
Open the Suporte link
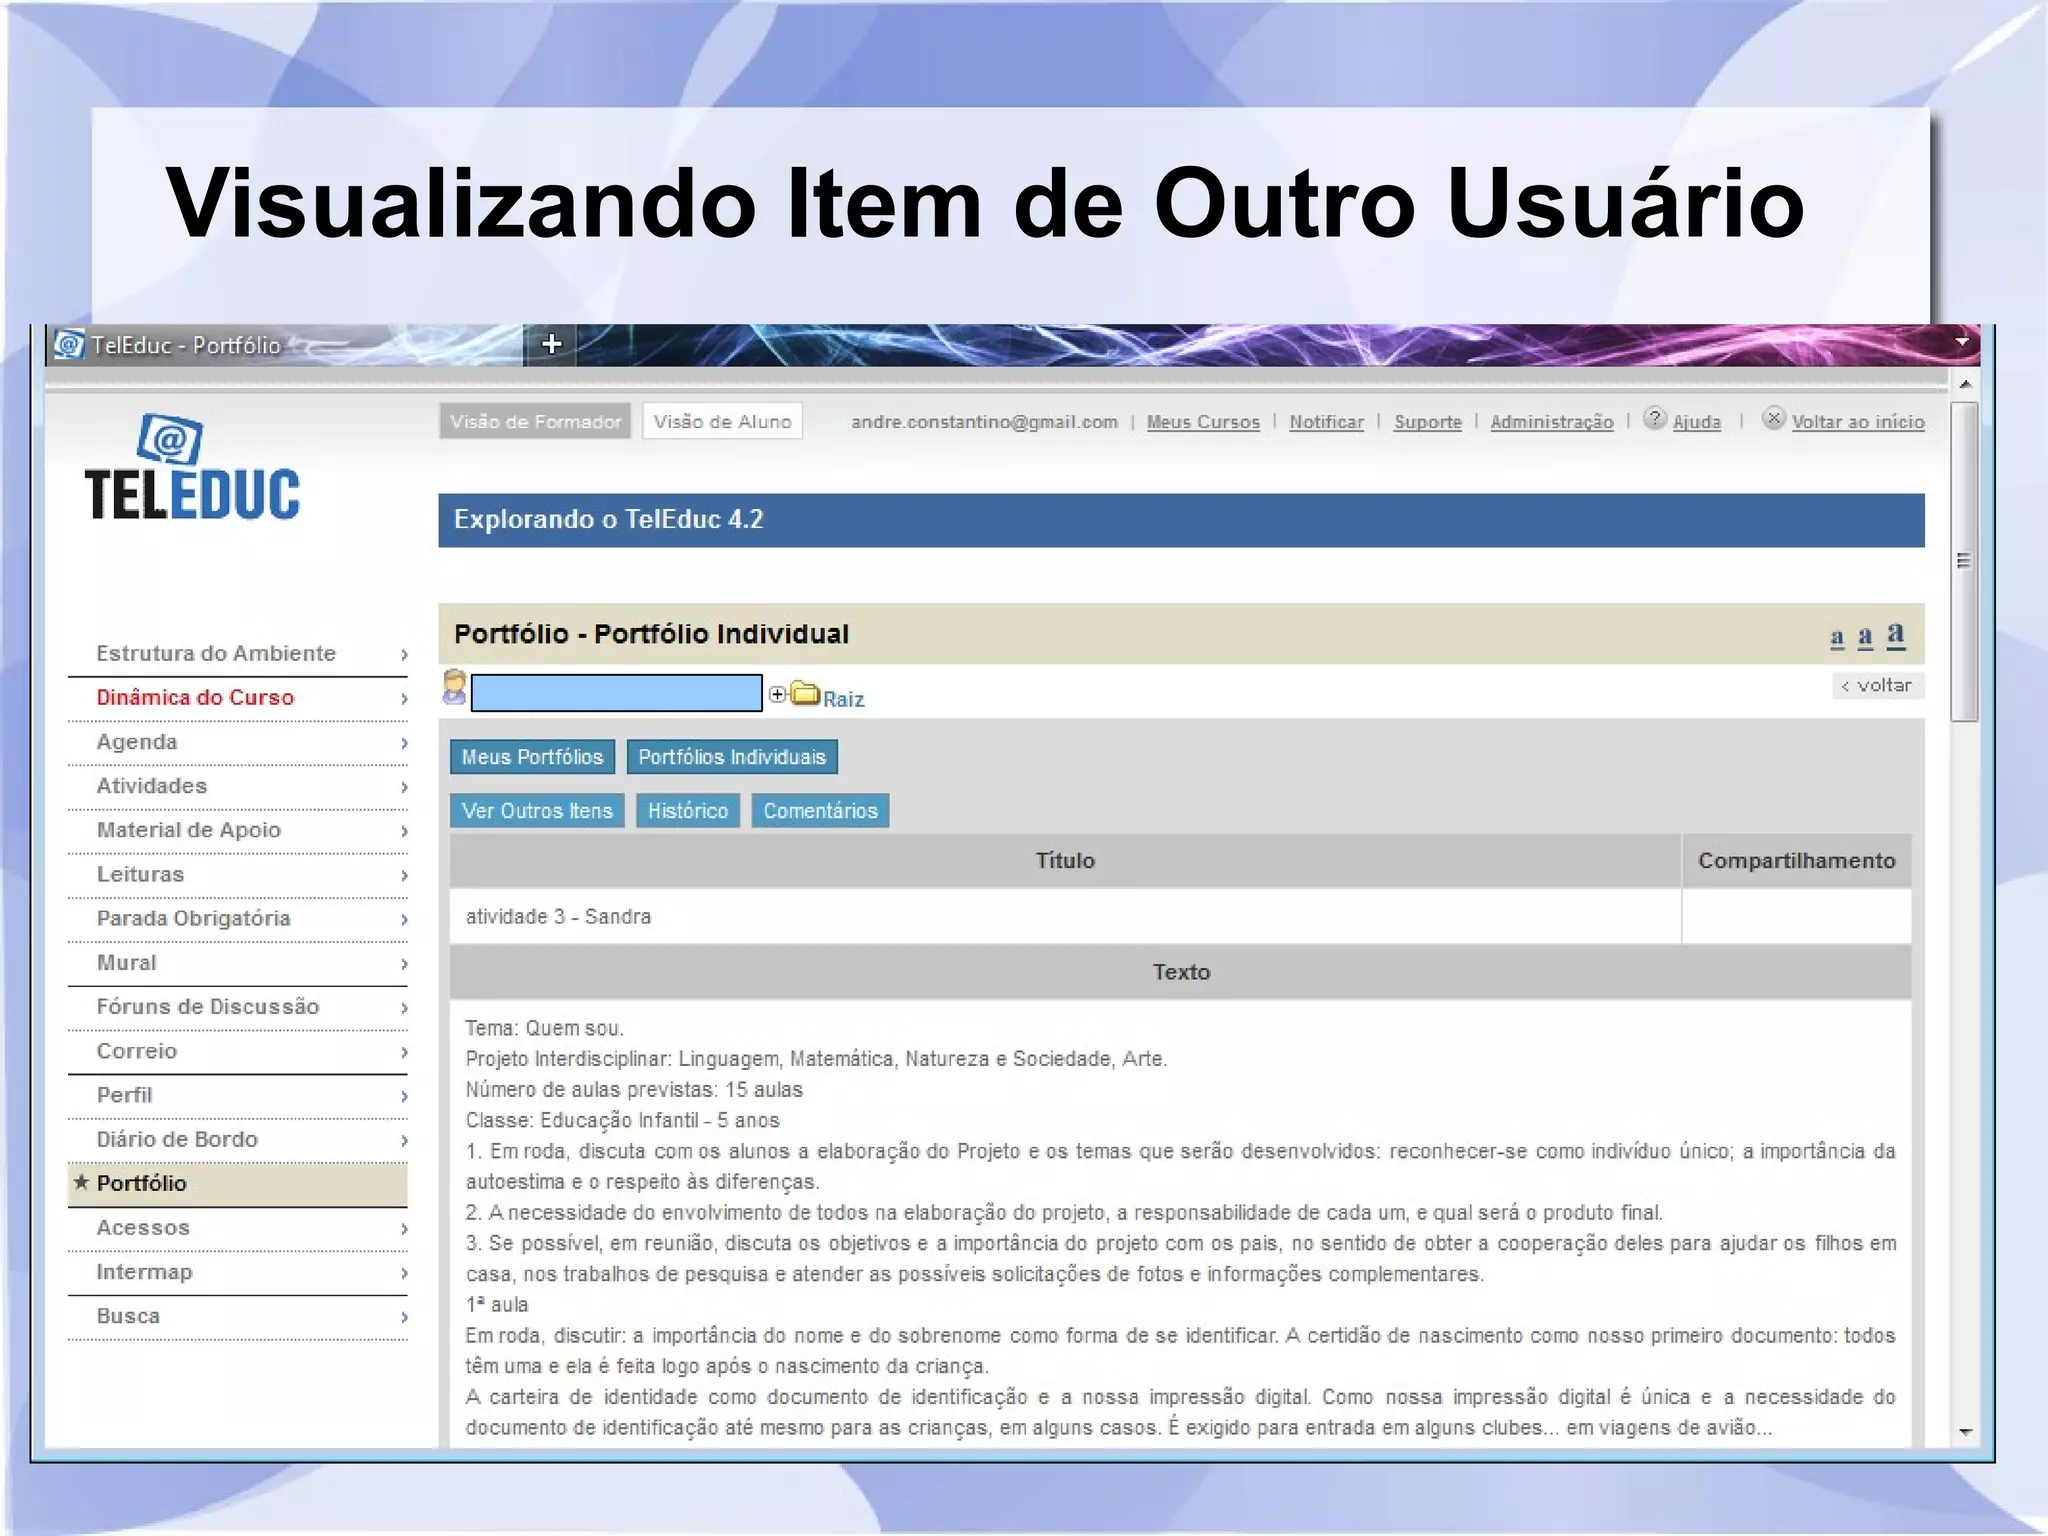[x=1428, y=422]
